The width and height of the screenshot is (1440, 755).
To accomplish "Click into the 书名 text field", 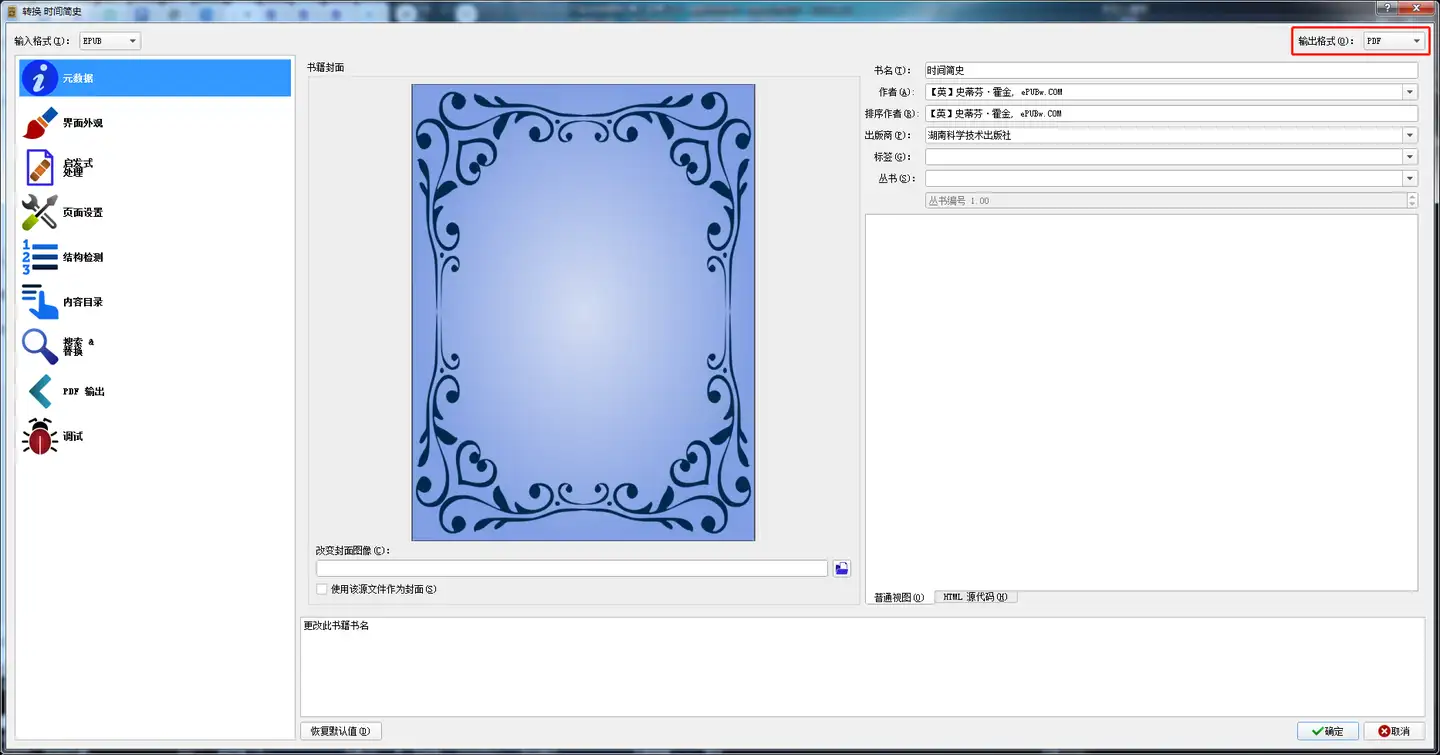I will [x=1171, y=70].
